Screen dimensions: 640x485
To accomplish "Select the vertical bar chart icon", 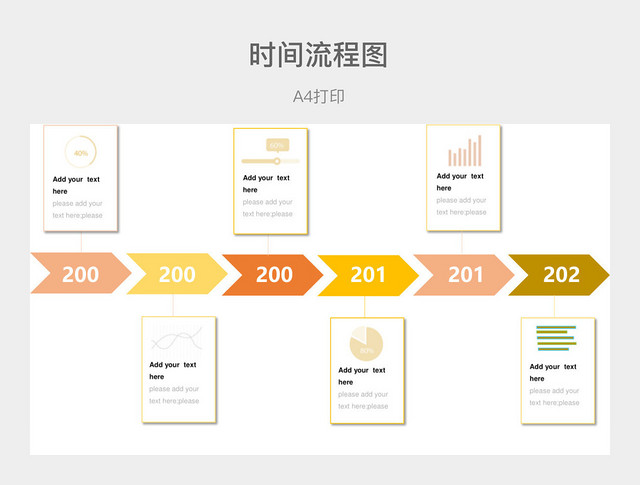I will point(465,151).
